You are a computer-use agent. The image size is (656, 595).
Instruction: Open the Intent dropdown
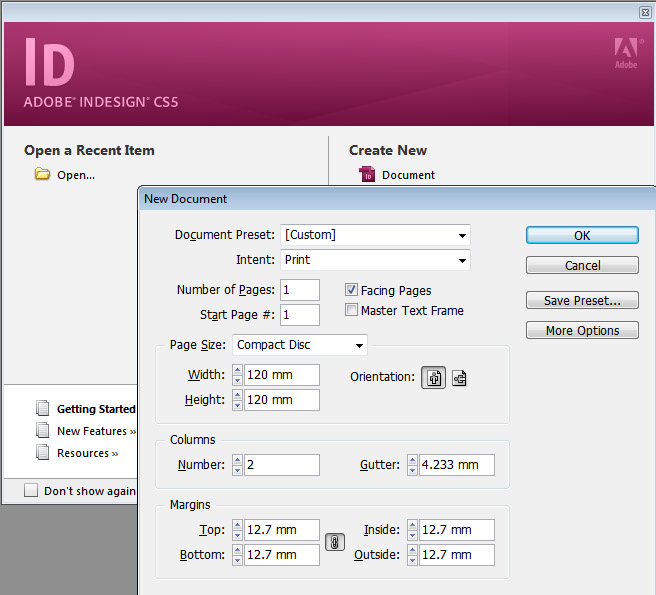point(375,260)
